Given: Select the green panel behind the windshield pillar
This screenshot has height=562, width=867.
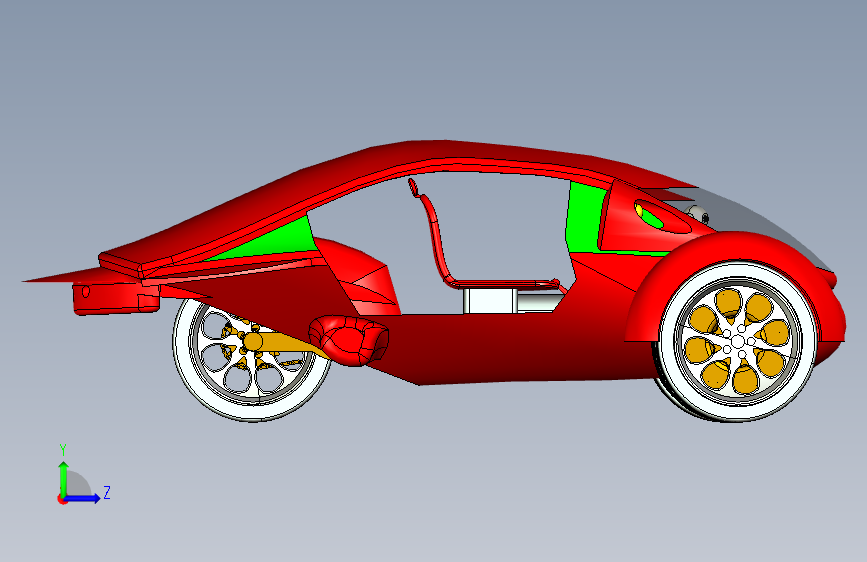Looking at the screenshot, I should (583, 217).
